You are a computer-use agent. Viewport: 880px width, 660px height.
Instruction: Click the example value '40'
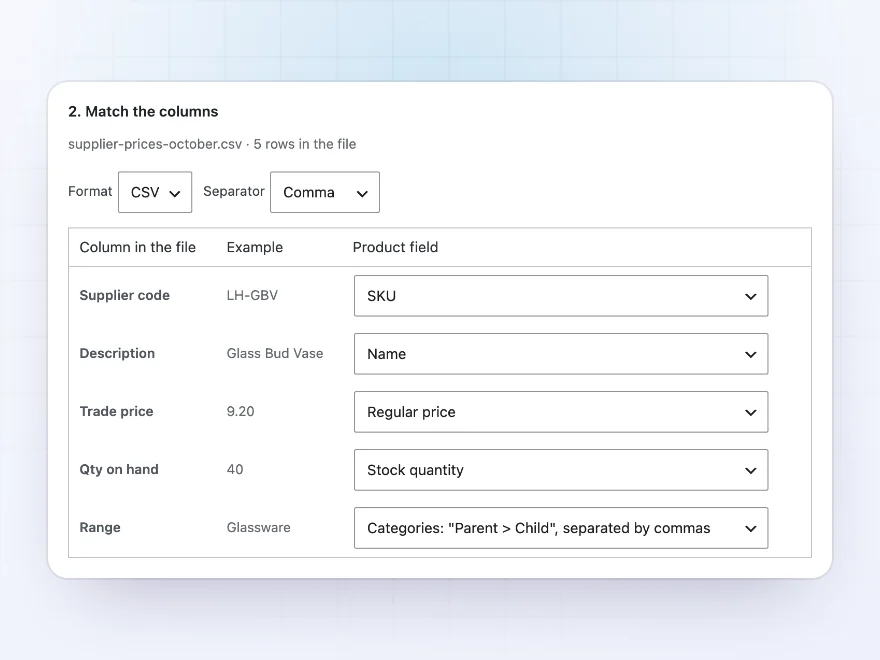235,469
